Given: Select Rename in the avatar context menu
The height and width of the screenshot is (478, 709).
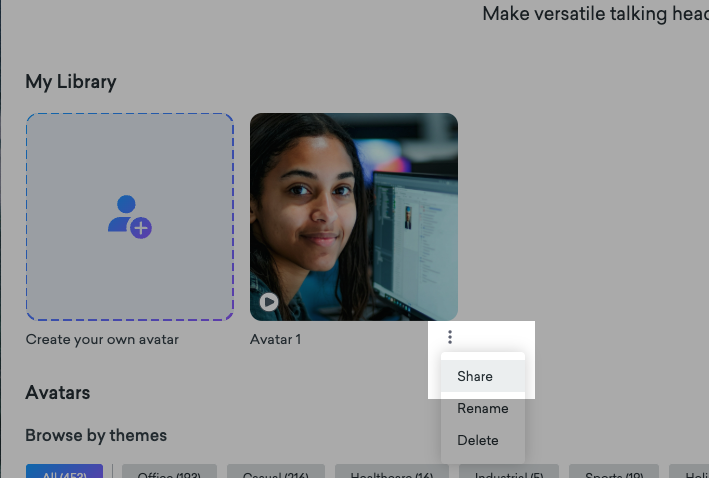Looking at the screenshot, I should click(482, 408).
